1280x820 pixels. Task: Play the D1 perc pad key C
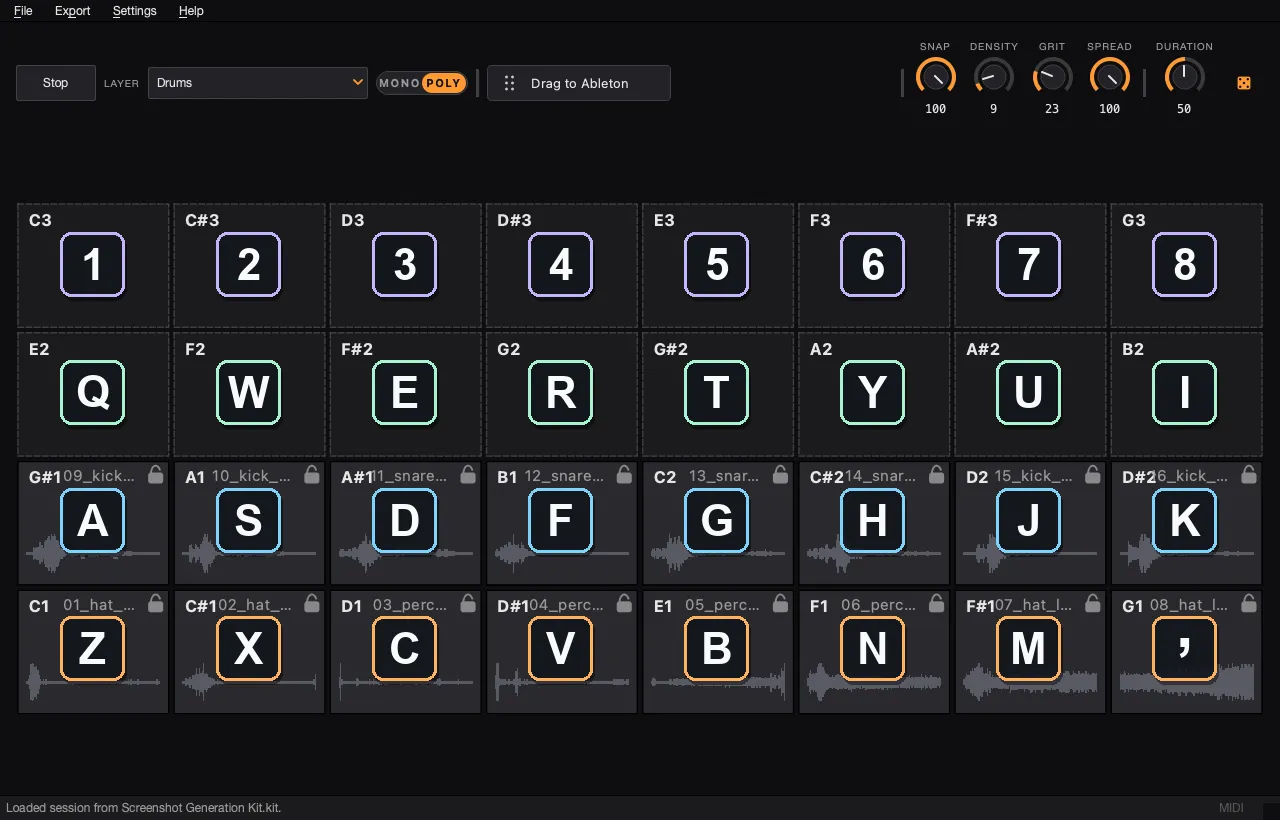click(x=405, y=649)
